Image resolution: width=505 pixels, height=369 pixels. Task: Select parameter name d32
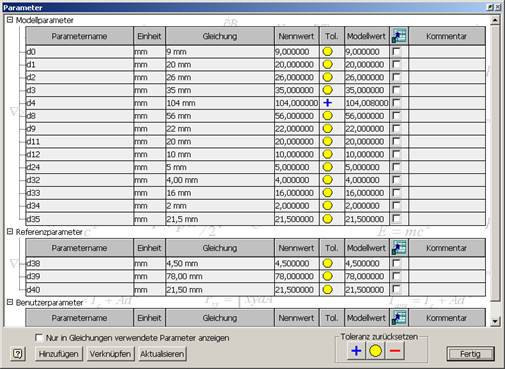pyautogui.click(x=79, y=180)
